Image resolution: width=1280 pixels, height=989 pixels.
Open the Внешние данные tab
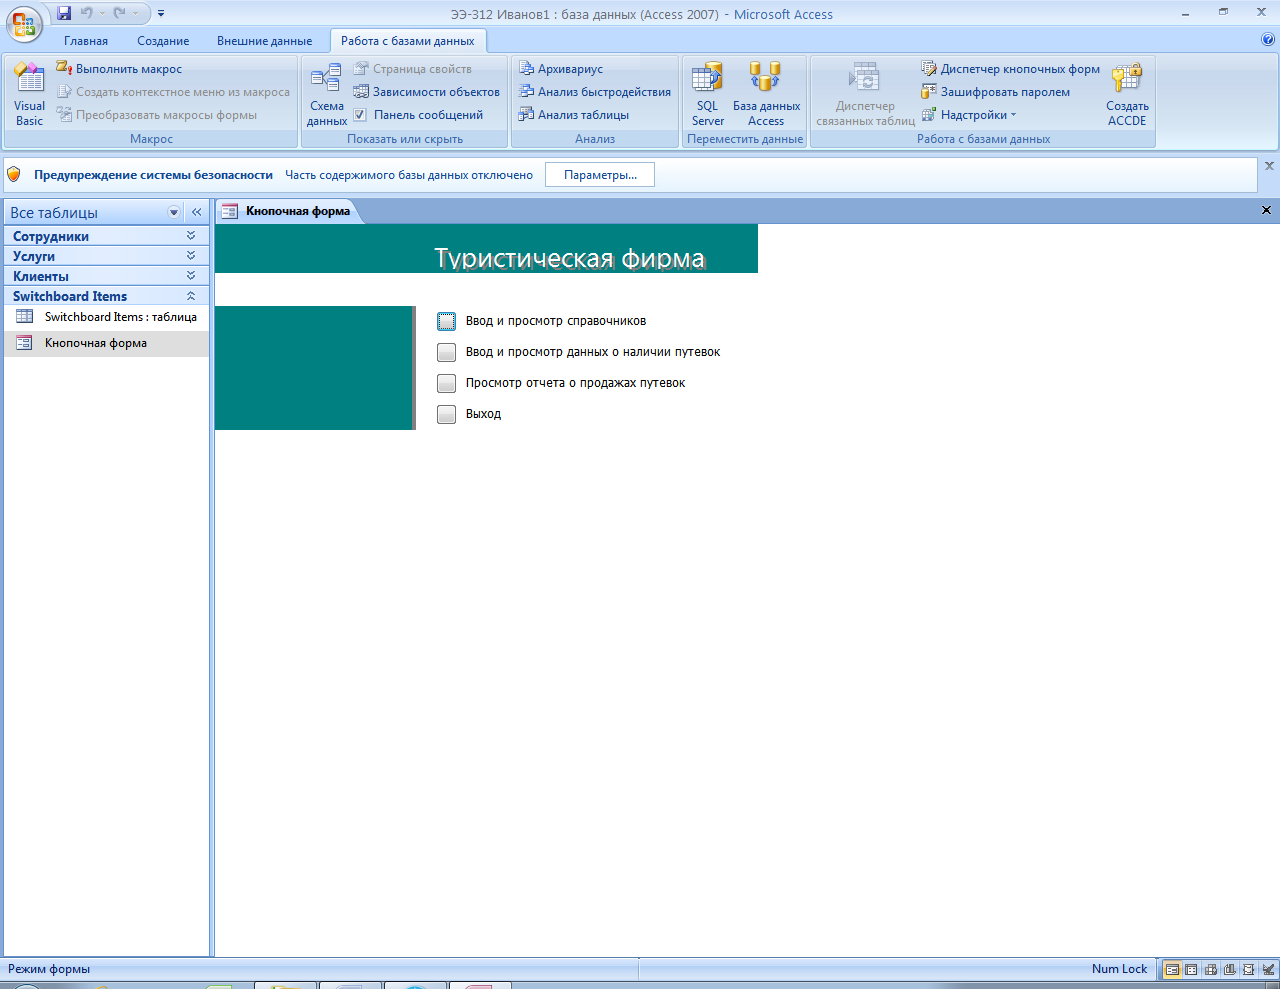click(264, 41)
